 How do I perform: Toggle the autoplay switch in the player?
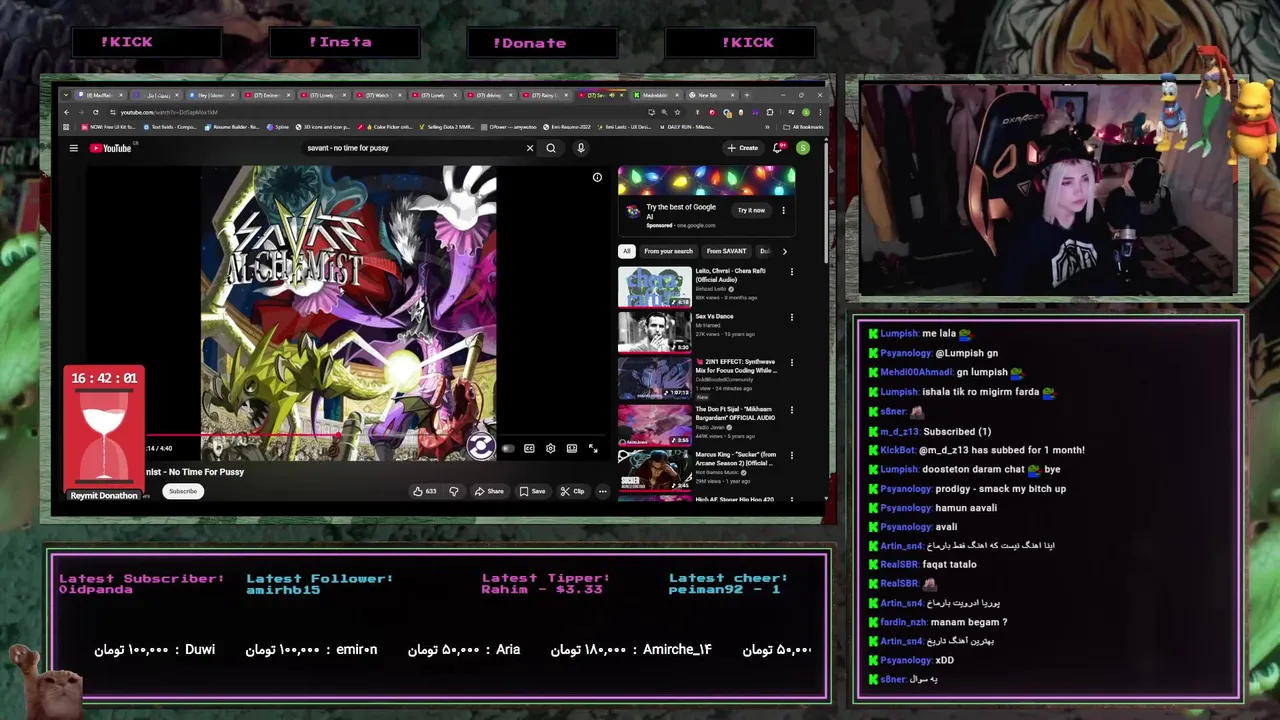pos(507,449)
